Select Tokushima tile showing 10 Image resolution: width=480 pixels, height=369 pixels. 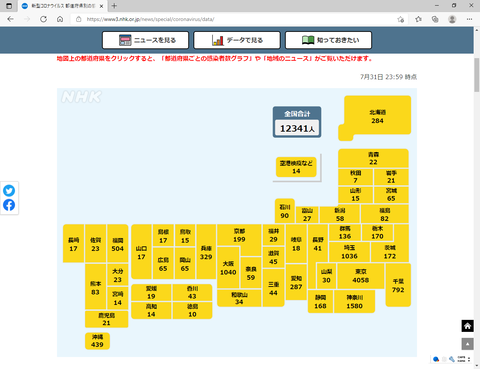[192, 310]
